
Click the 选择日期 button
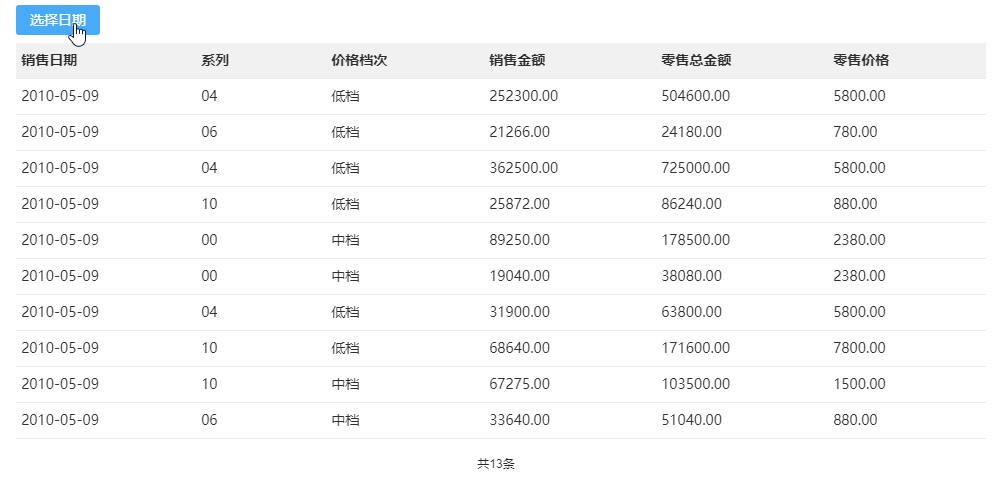[57, 21]
